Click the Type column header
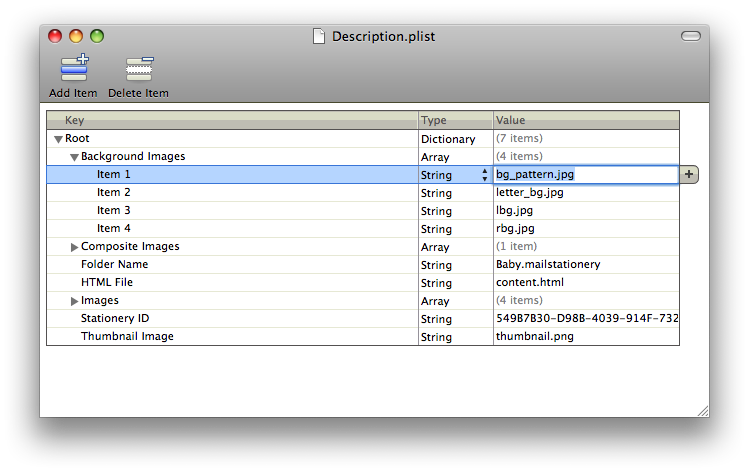The width and height of the screenshot is (749, 472). (455, 120)
